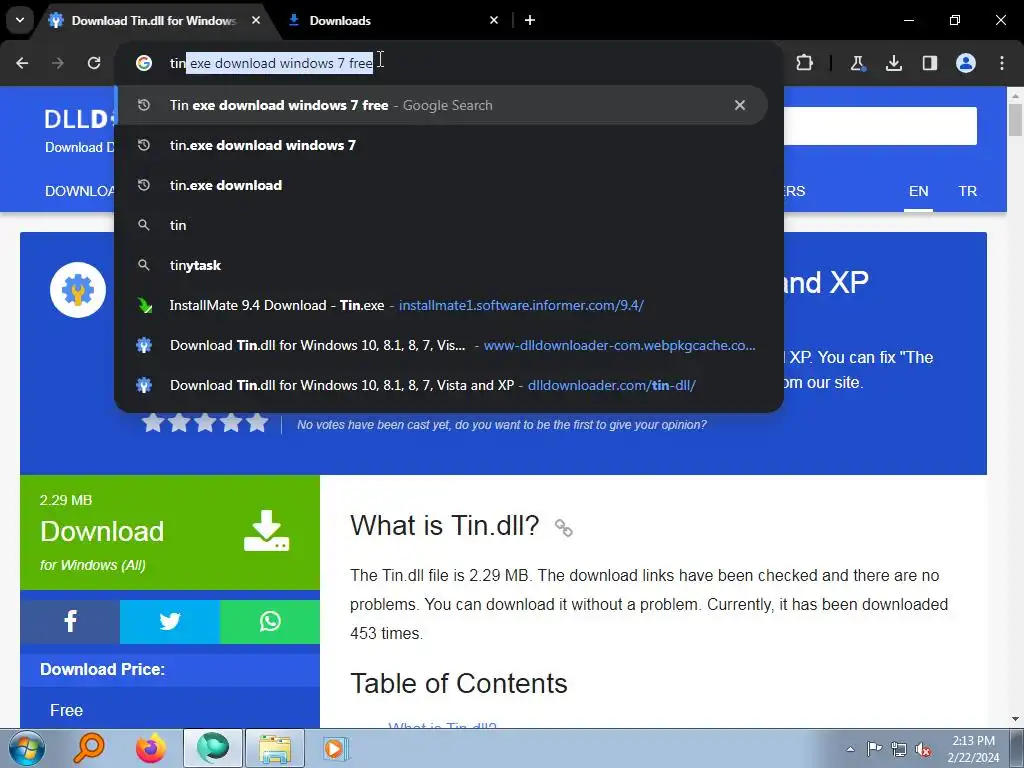The height and width of the screenshot is (768, 1024).
Task: Open the Action Center flag icon
Action: [874, 749]
